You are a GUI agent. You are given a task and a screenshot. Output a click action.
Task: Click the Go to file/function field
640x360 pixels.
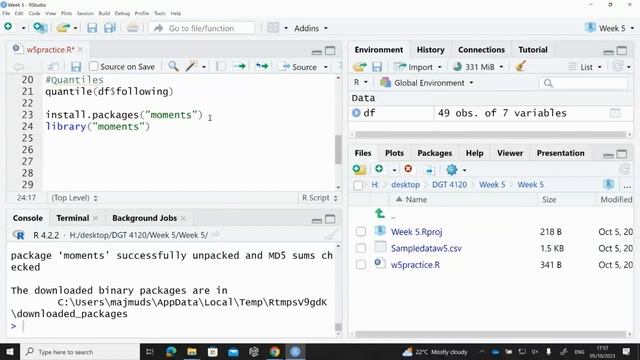pos(202,28)
